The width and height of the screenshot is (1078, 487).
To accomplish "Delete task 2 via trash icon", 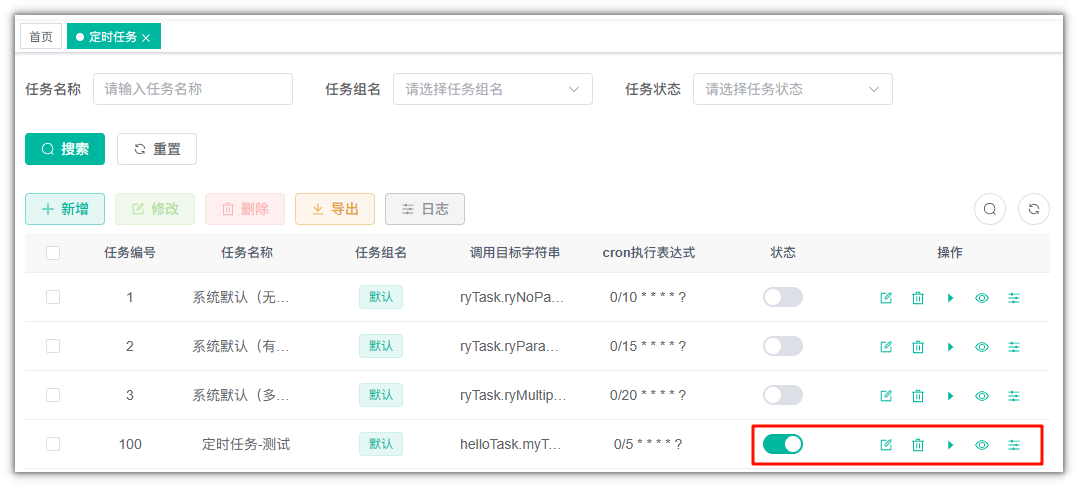I will [918, 347].
